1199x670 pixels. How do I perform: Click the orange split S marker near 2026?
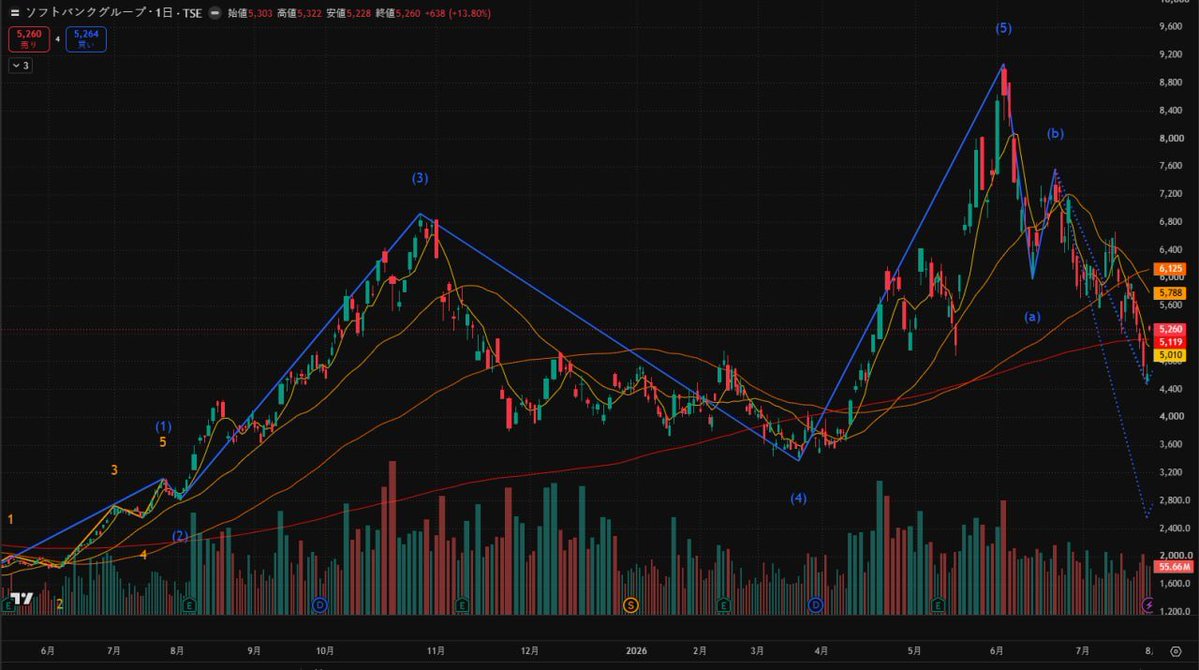(x=630, y=605)
